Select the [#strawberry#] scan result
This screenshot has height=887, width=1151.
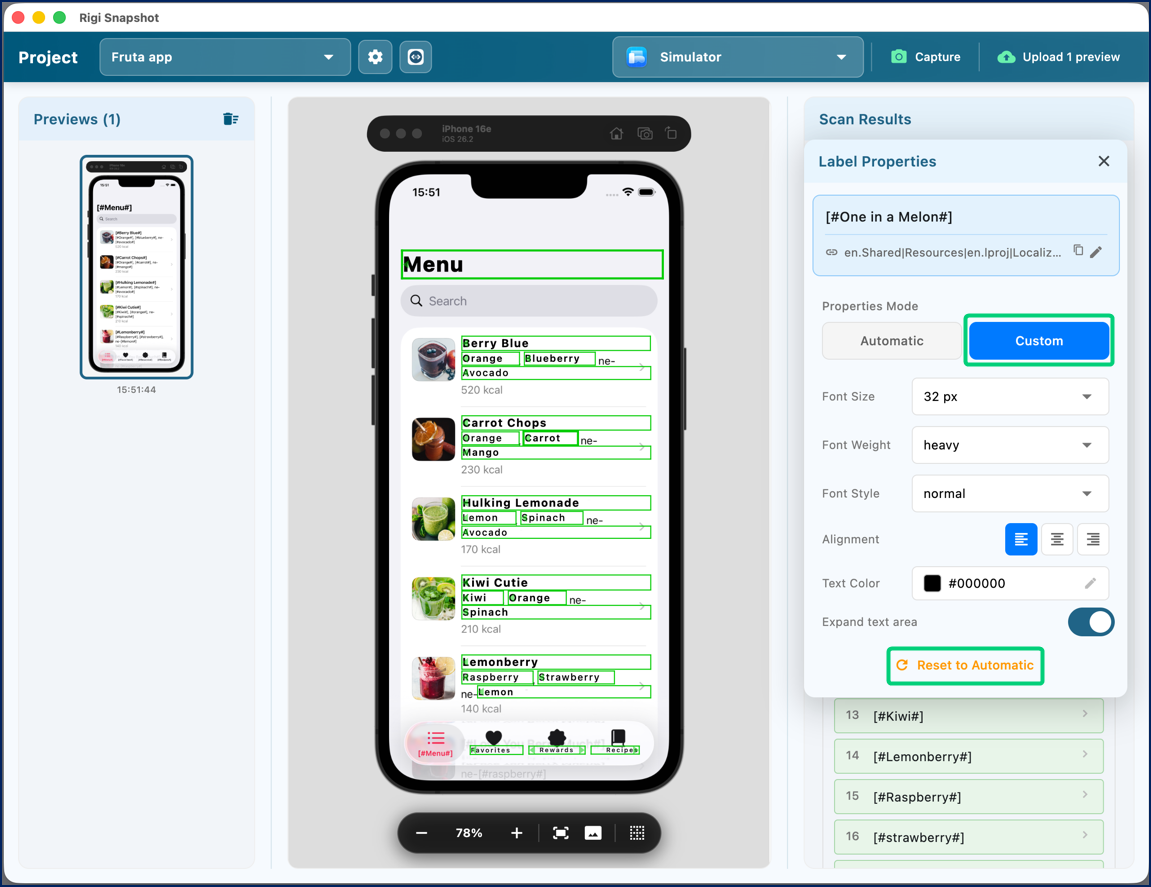click(x=968, y=837)
